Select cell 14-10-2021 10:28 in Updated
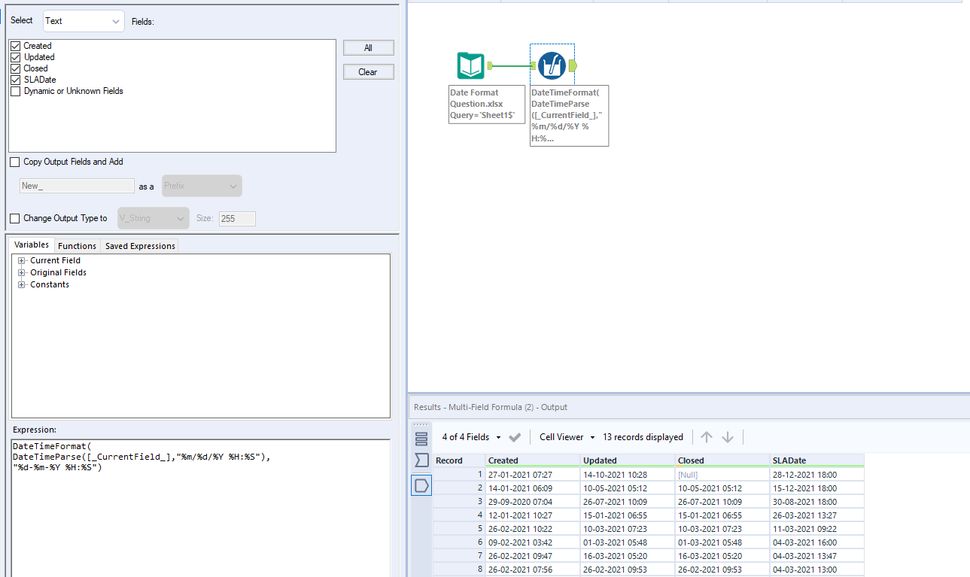 point(627,475)
